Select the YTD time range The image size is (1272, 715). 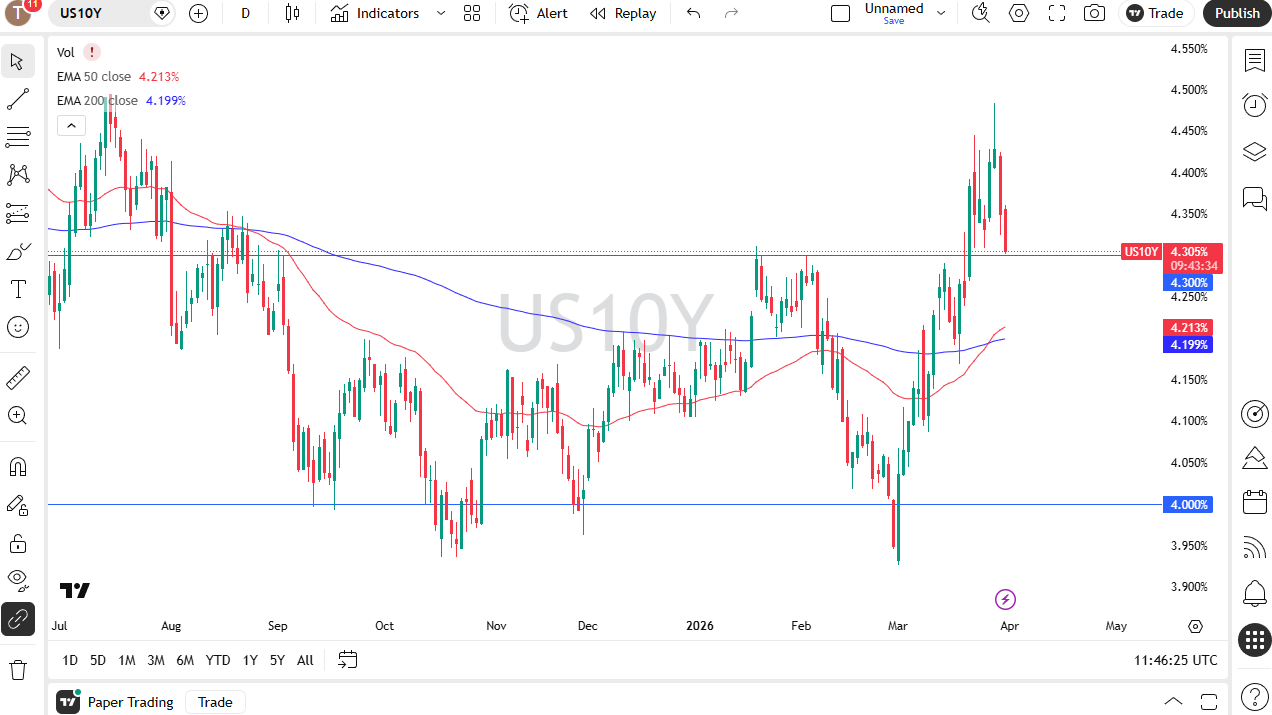218,660
